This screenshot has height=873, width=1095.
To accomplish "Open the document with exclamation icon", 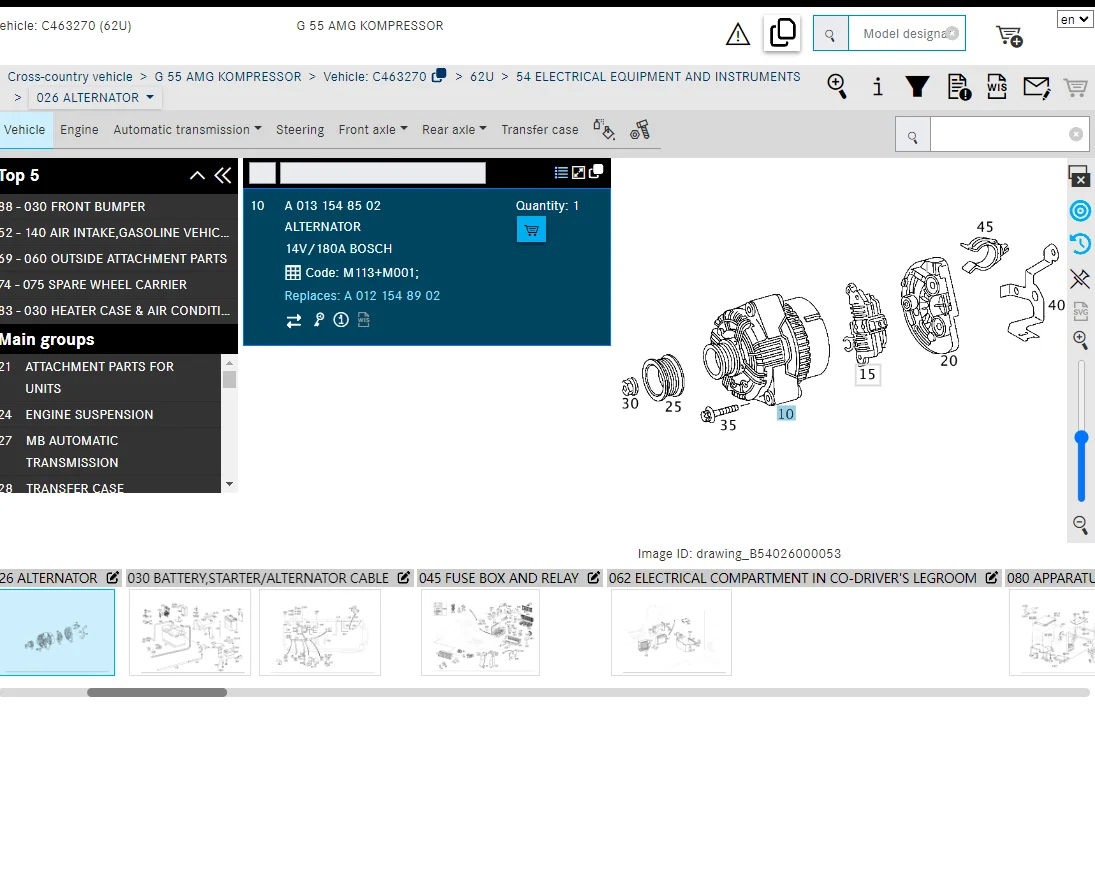I will 959,87.
